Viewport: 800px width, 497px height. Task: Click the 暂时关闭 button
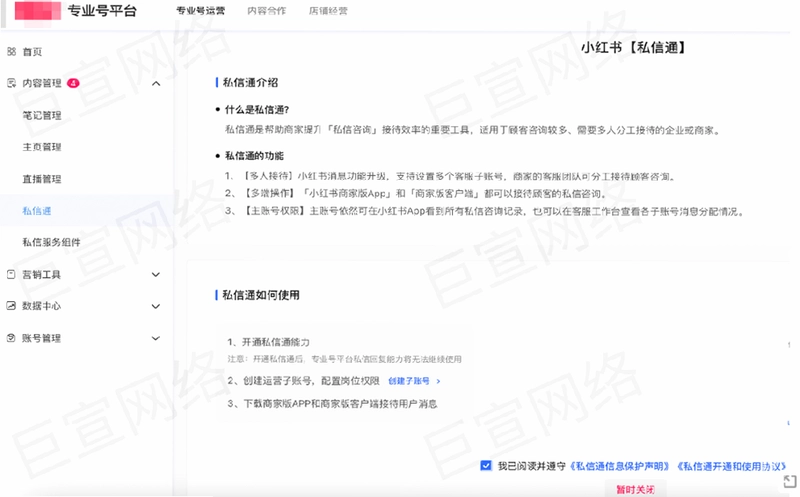(635, 489)
